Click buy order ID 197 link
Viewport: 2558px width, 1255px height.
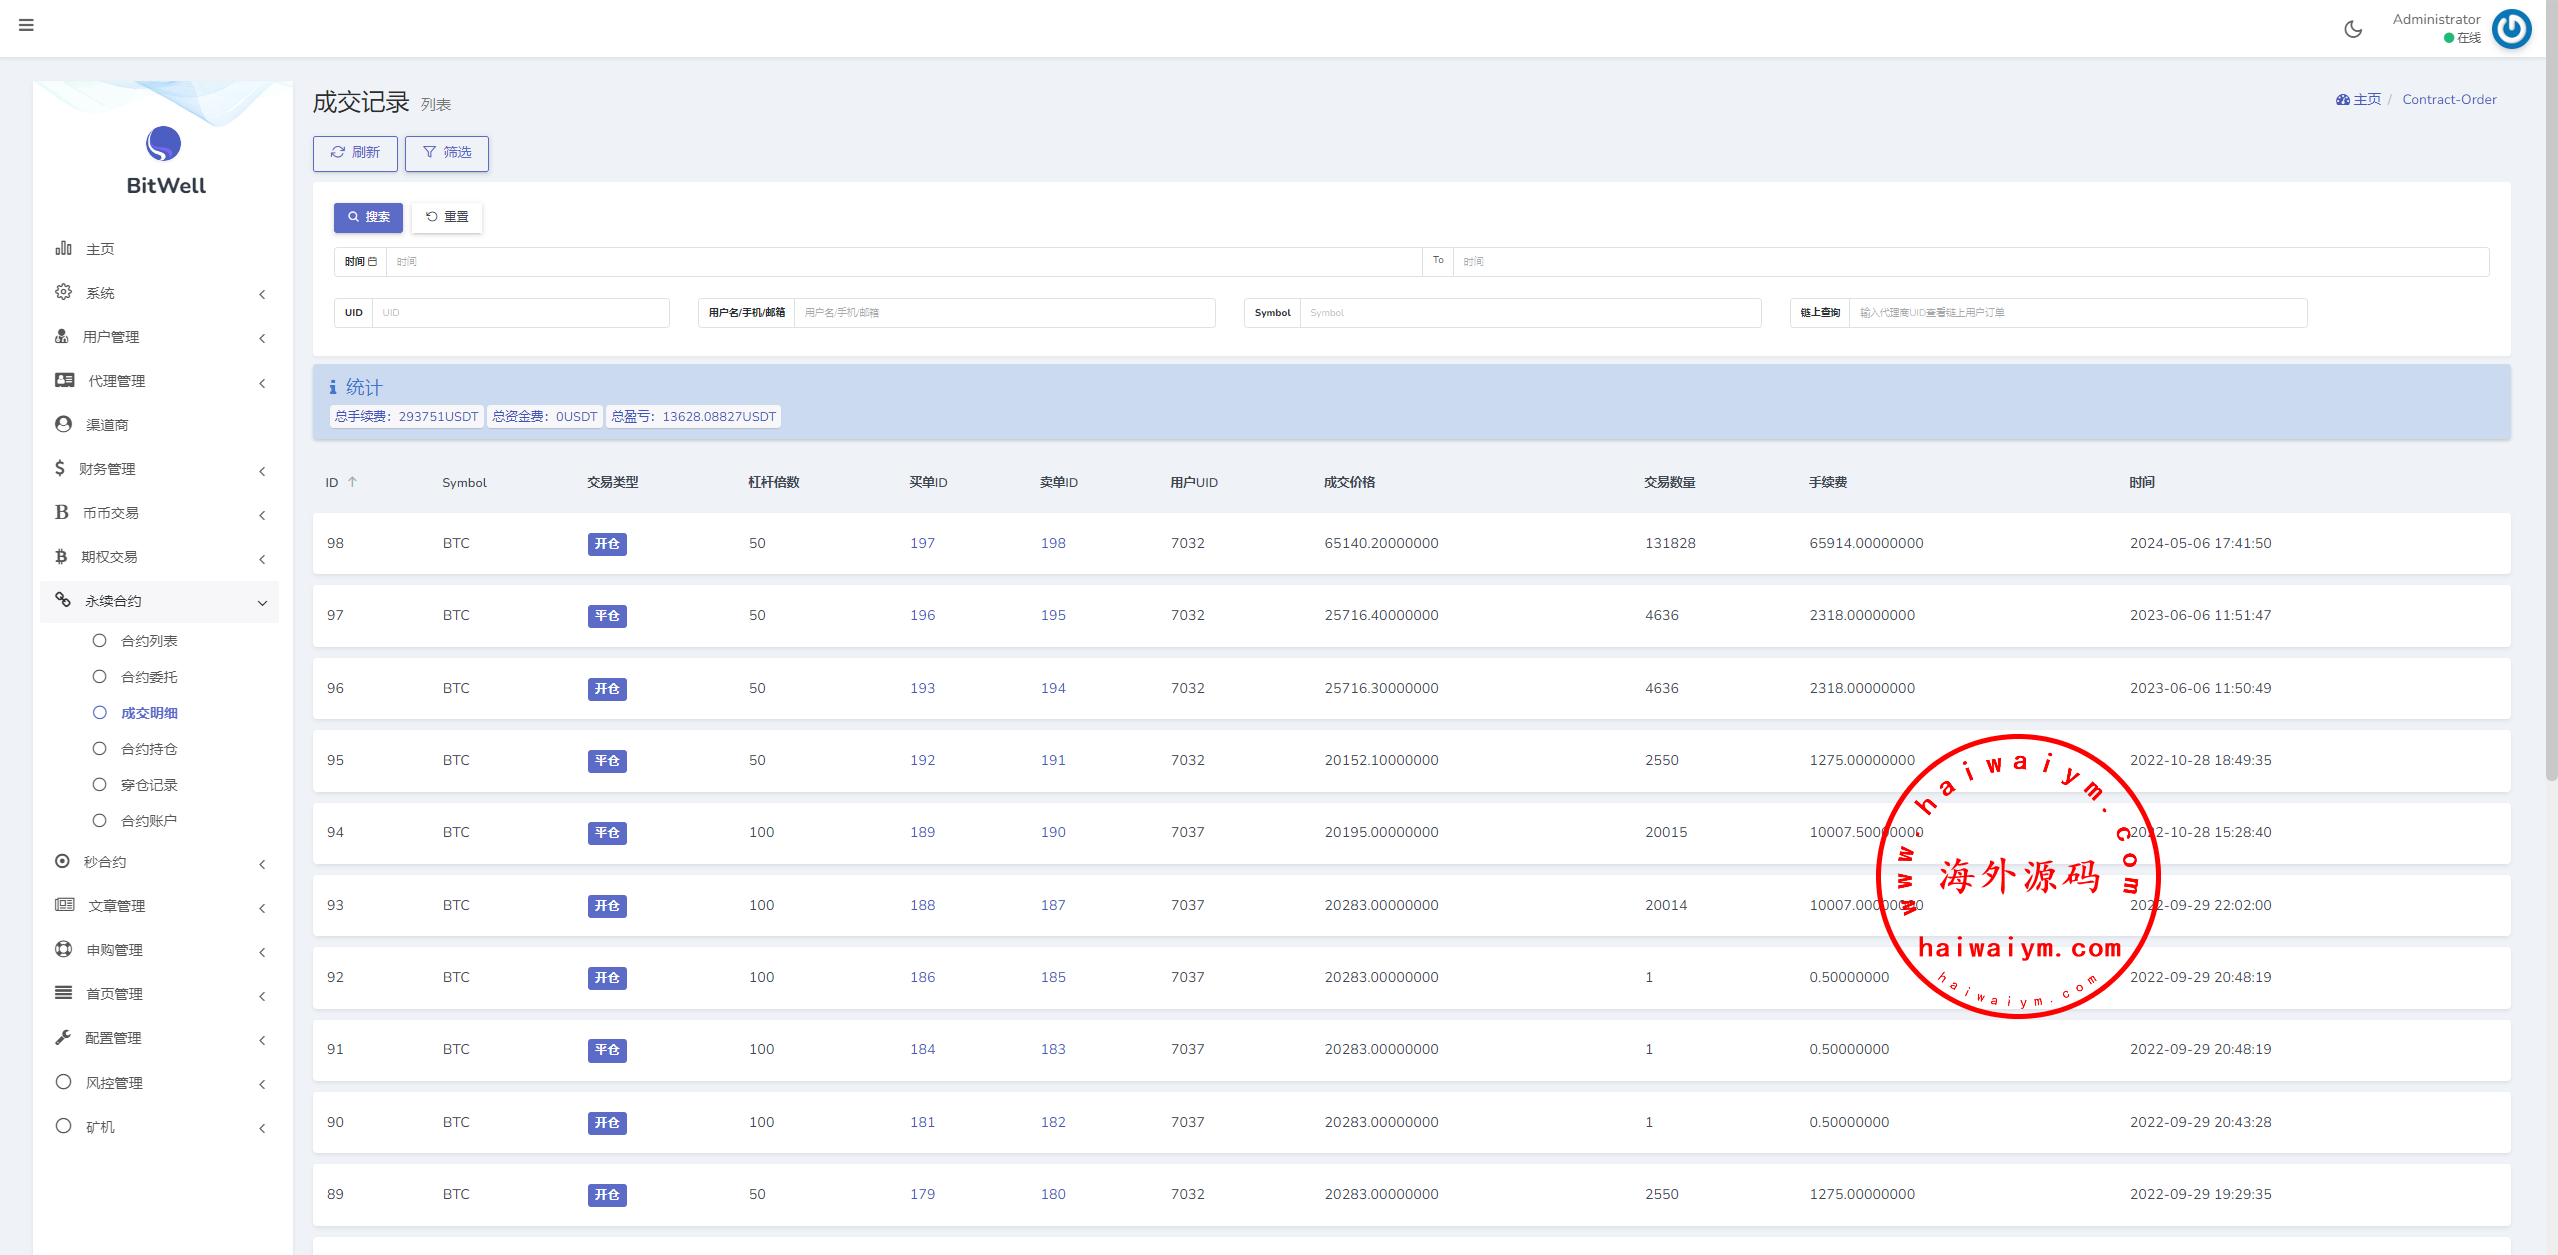coord(922,543)
